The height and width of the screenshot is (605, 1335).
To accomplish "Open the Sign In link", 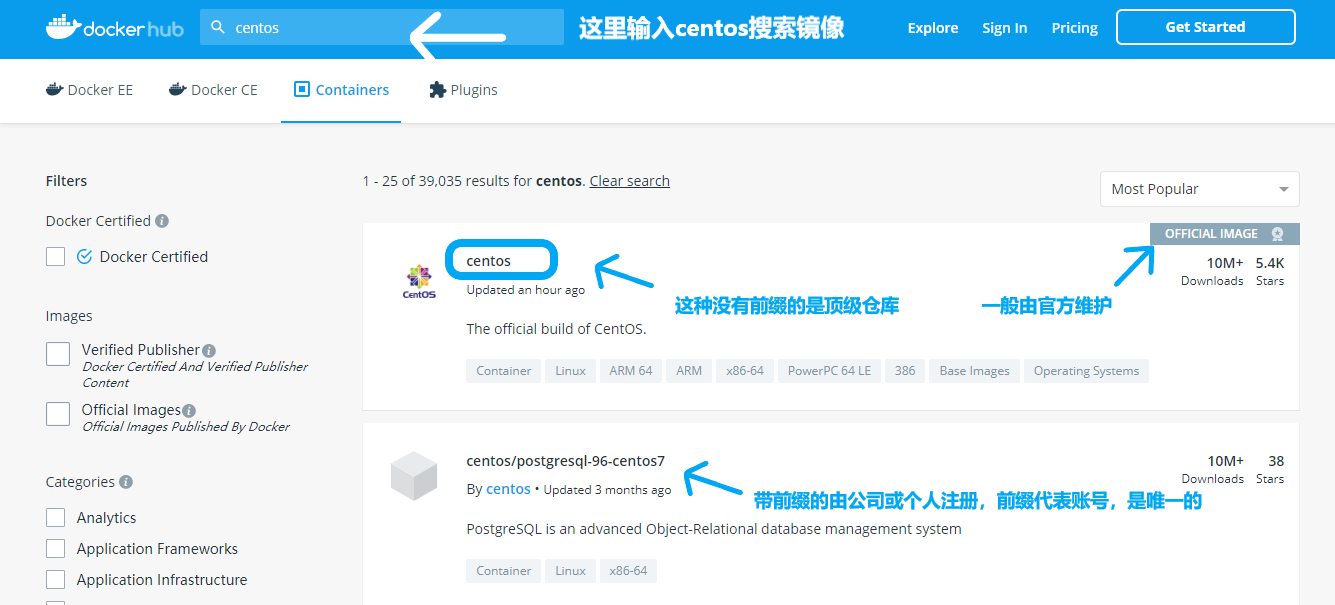I will coord(1004,28).
